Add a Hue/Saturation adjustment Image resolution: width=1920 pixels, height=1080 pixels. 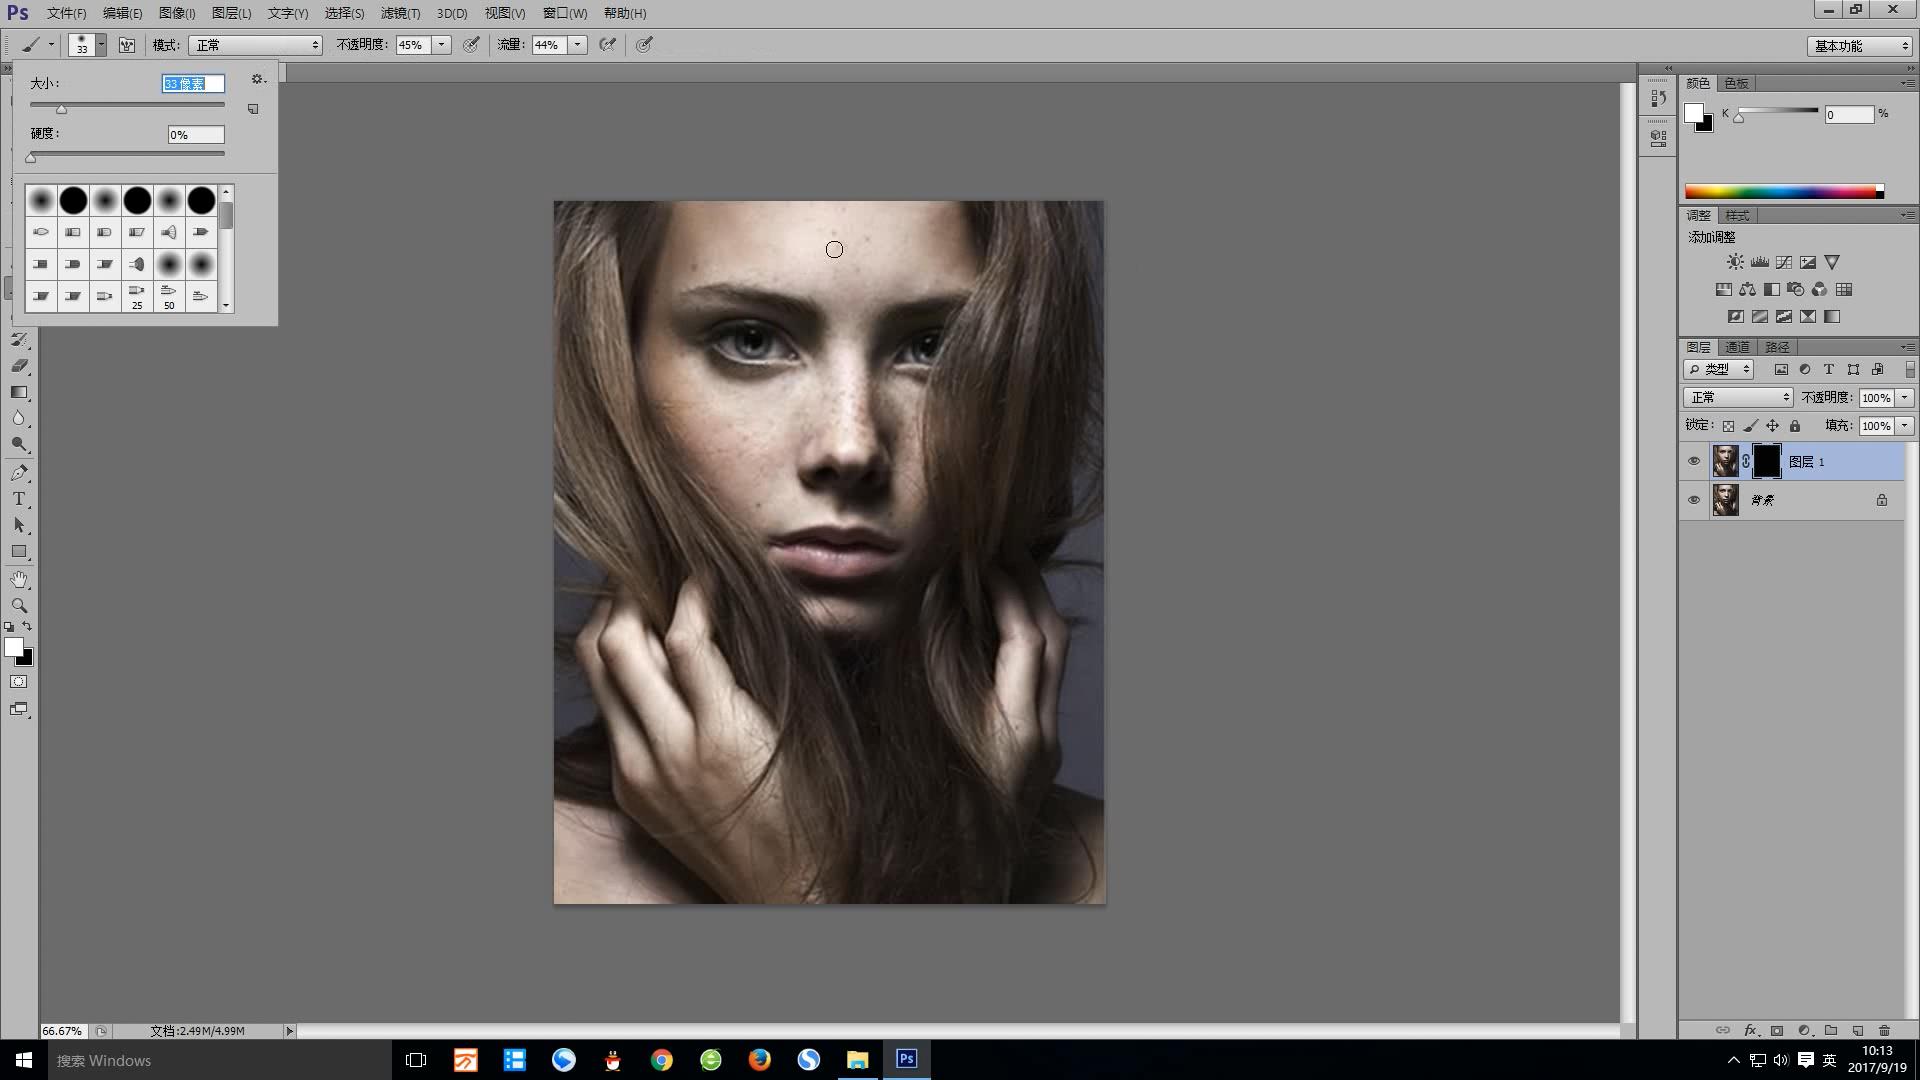pos(1723,289)
